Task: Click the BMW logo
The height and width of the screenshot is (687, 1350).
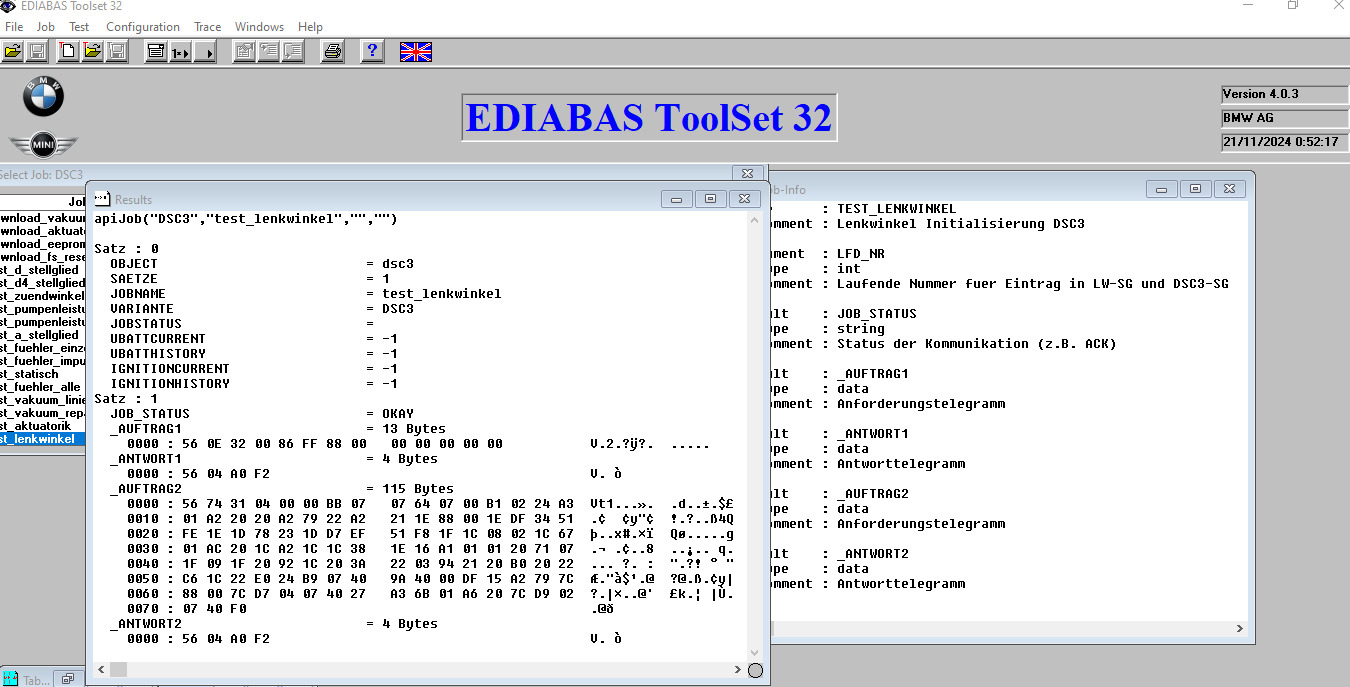Action: [x=43, y=96]
